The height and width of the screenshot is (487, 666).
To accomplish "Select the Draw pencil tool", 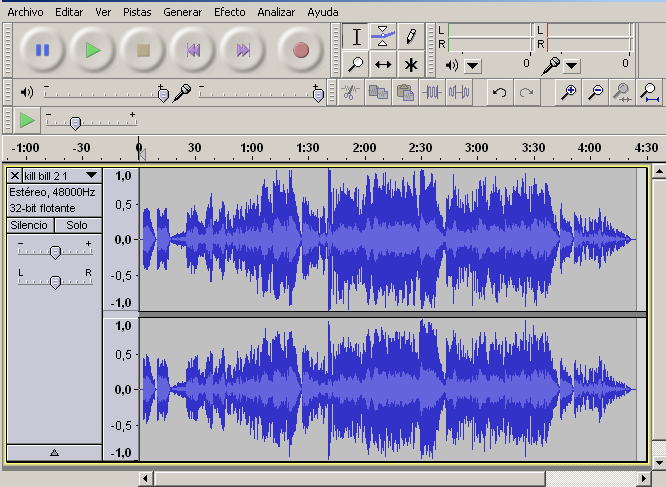I will coord(410,37).
